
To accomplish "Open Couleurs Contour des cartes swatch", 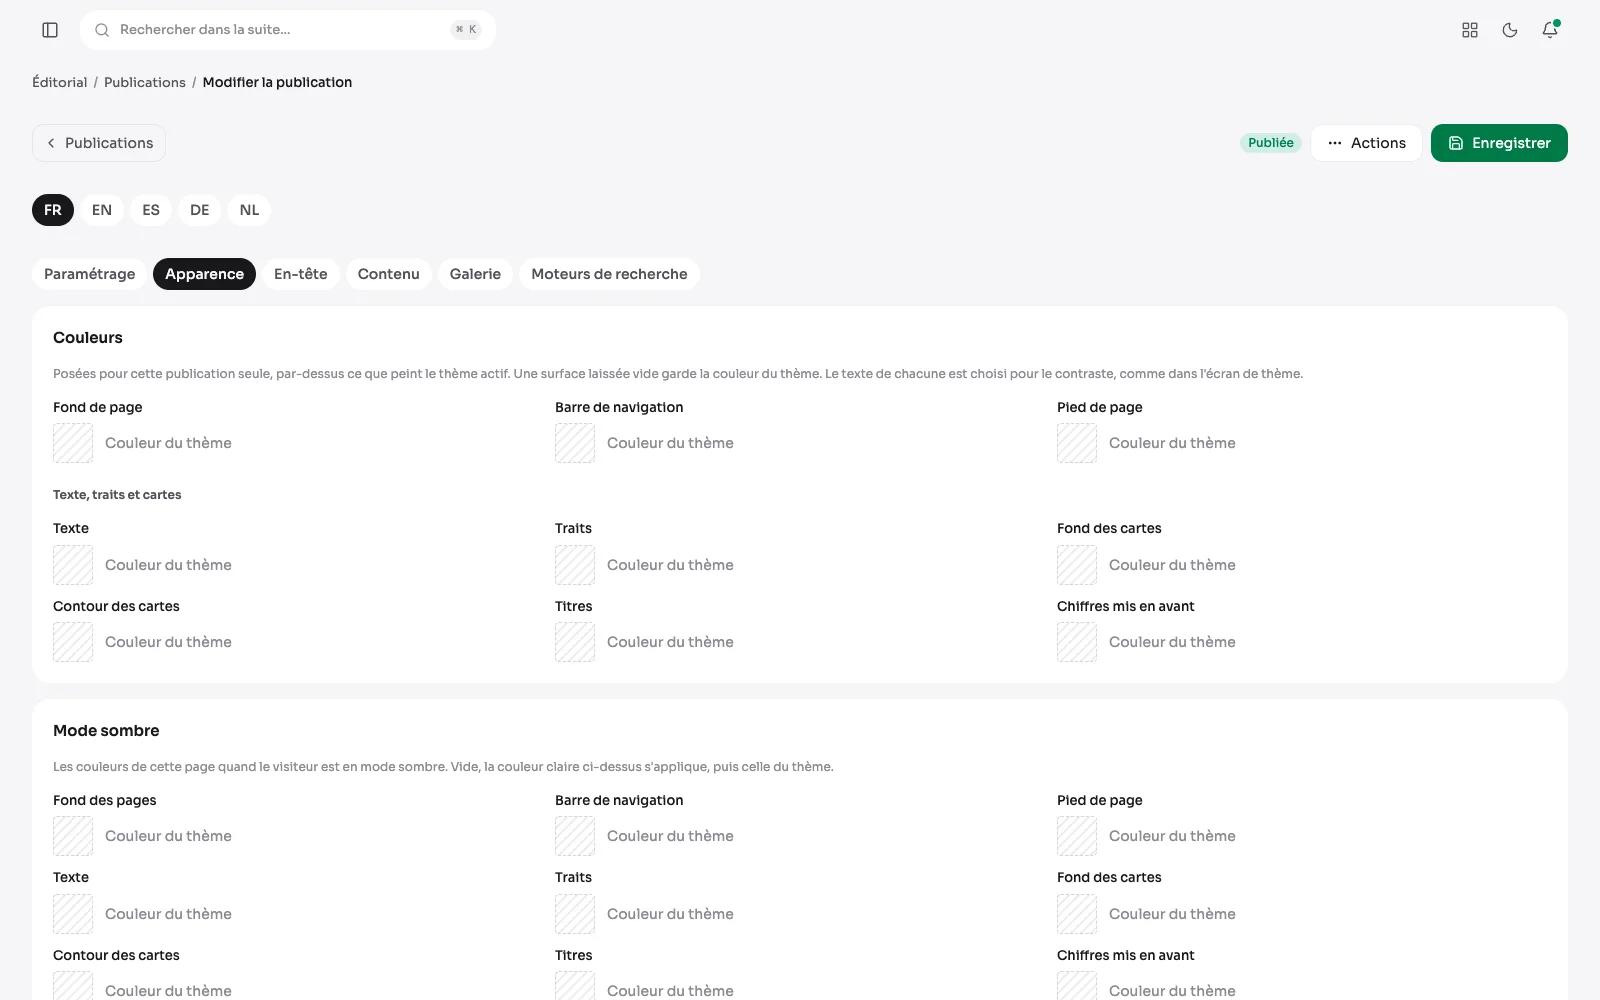I will point(73,642).
